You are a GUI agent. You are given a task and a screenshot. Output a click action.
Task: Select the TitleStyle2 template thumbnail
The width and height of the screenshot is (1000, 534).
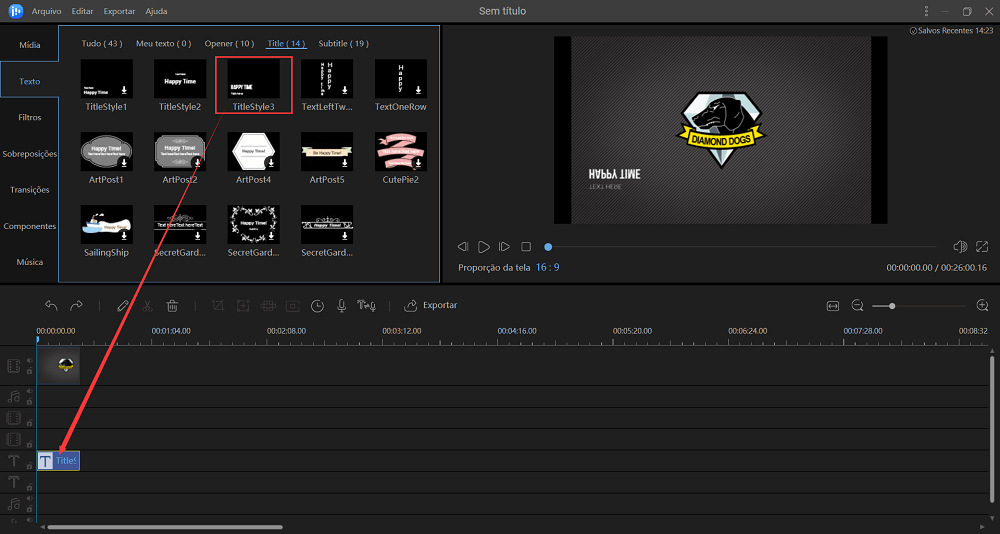tap(180, 78)
